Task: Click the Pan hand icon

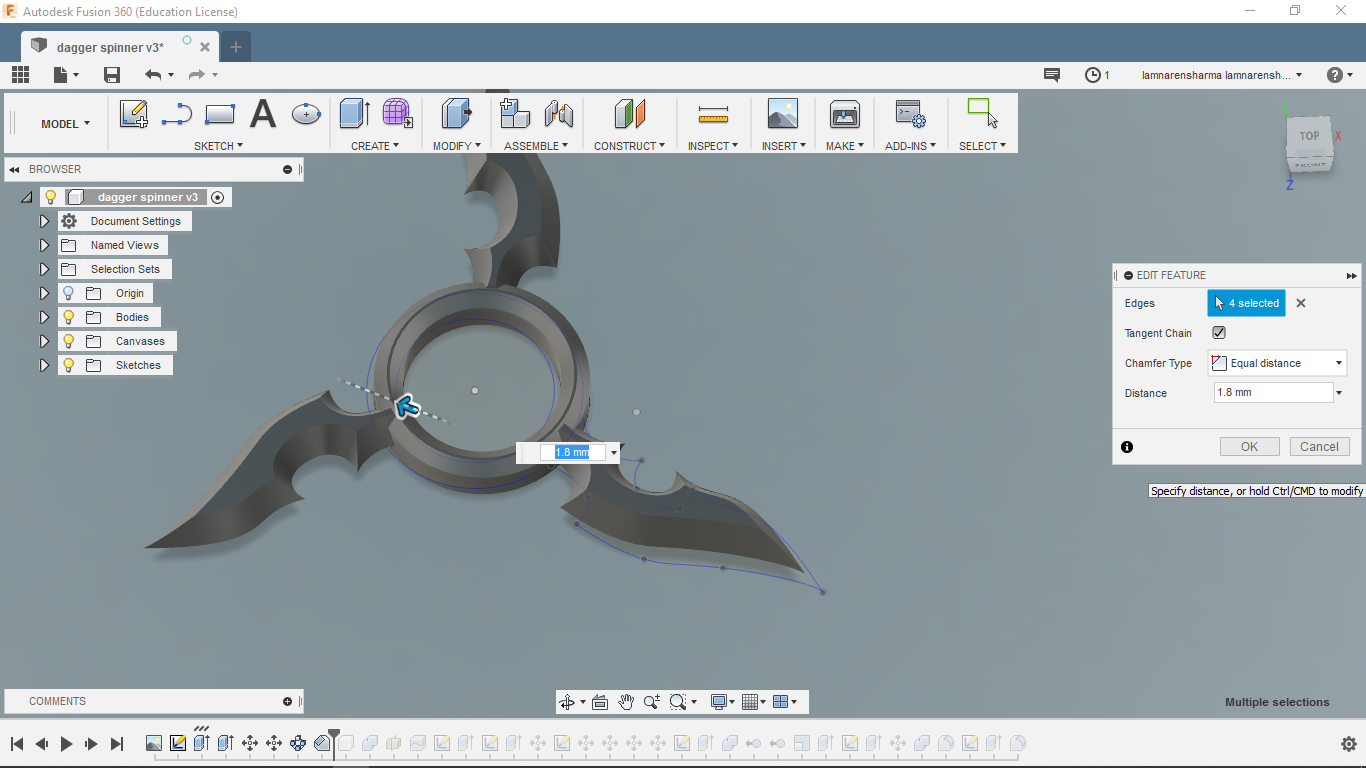Action: point(626,702)
